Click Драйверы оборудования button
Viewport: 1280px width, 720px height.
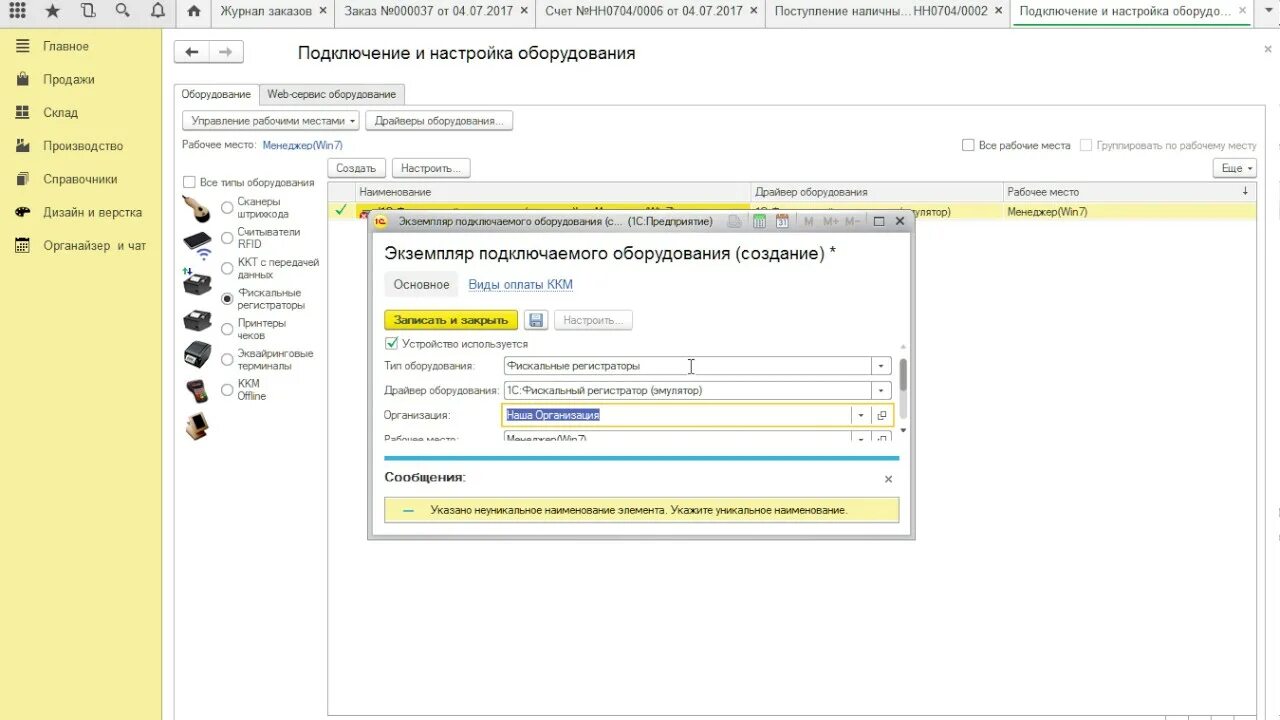(x=439, y=120)
